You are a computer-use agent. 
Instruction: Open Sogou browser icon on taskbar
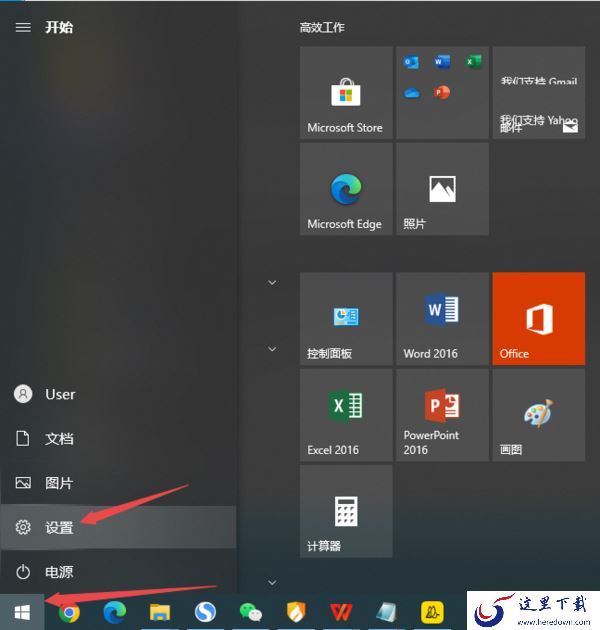[x=205, y=612]
